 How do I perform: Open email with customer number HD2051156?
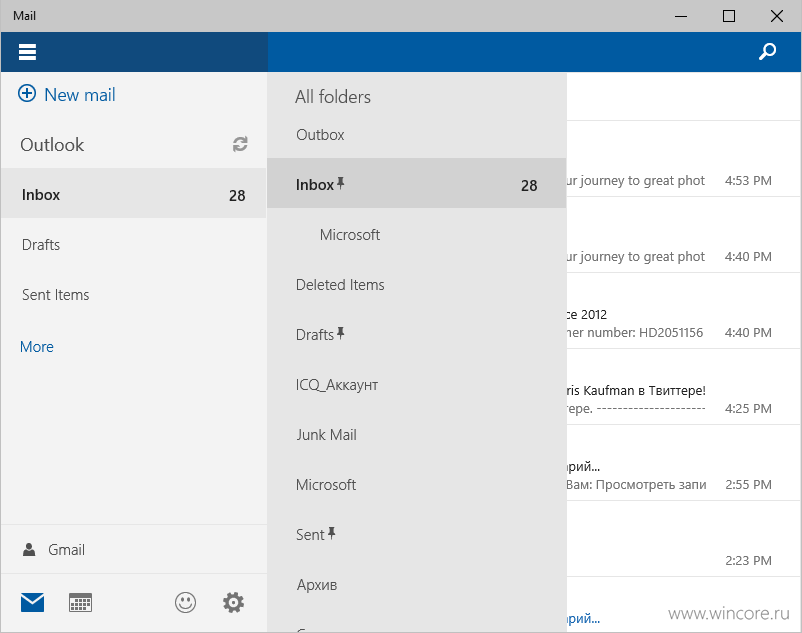point(683,311)
